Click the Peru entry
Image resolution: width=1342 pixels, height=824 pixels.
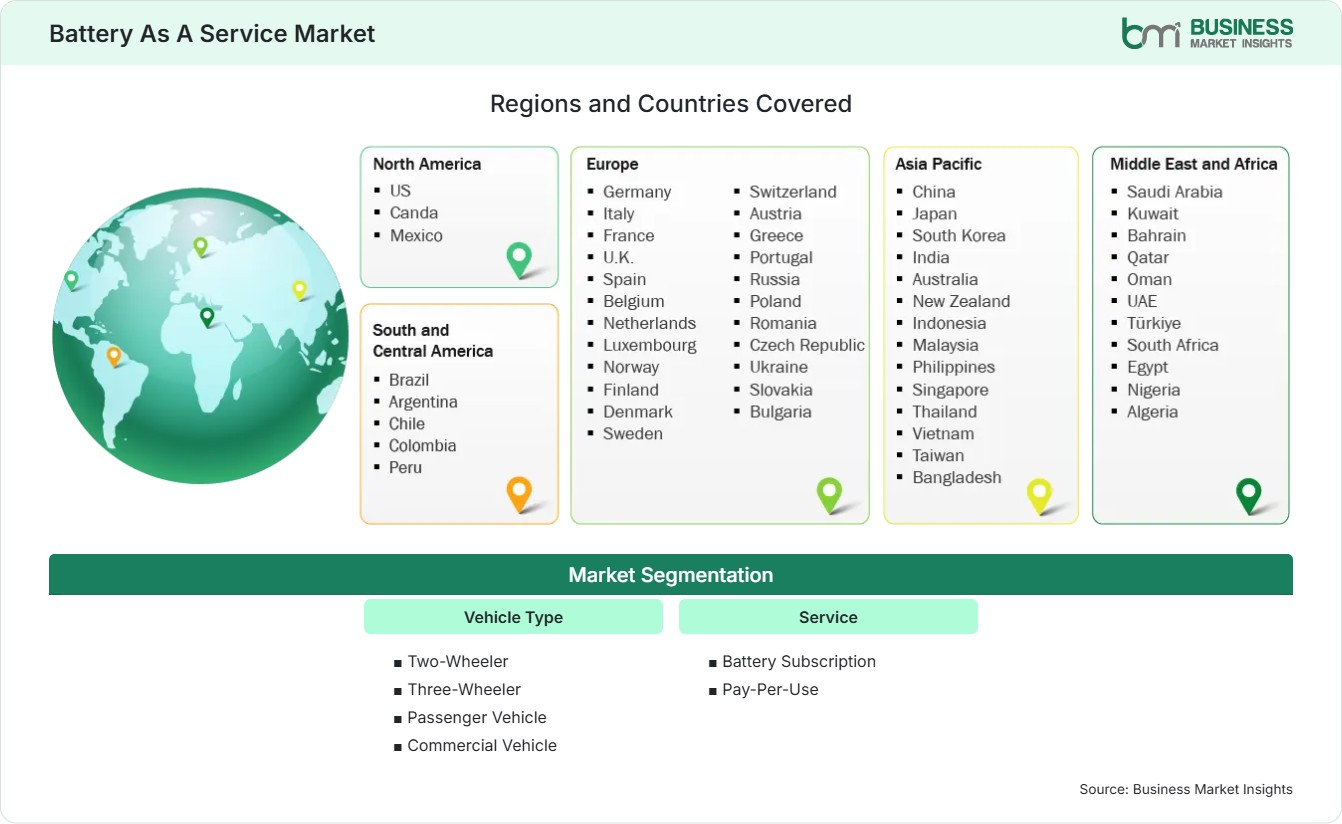(x=405, y=467)
